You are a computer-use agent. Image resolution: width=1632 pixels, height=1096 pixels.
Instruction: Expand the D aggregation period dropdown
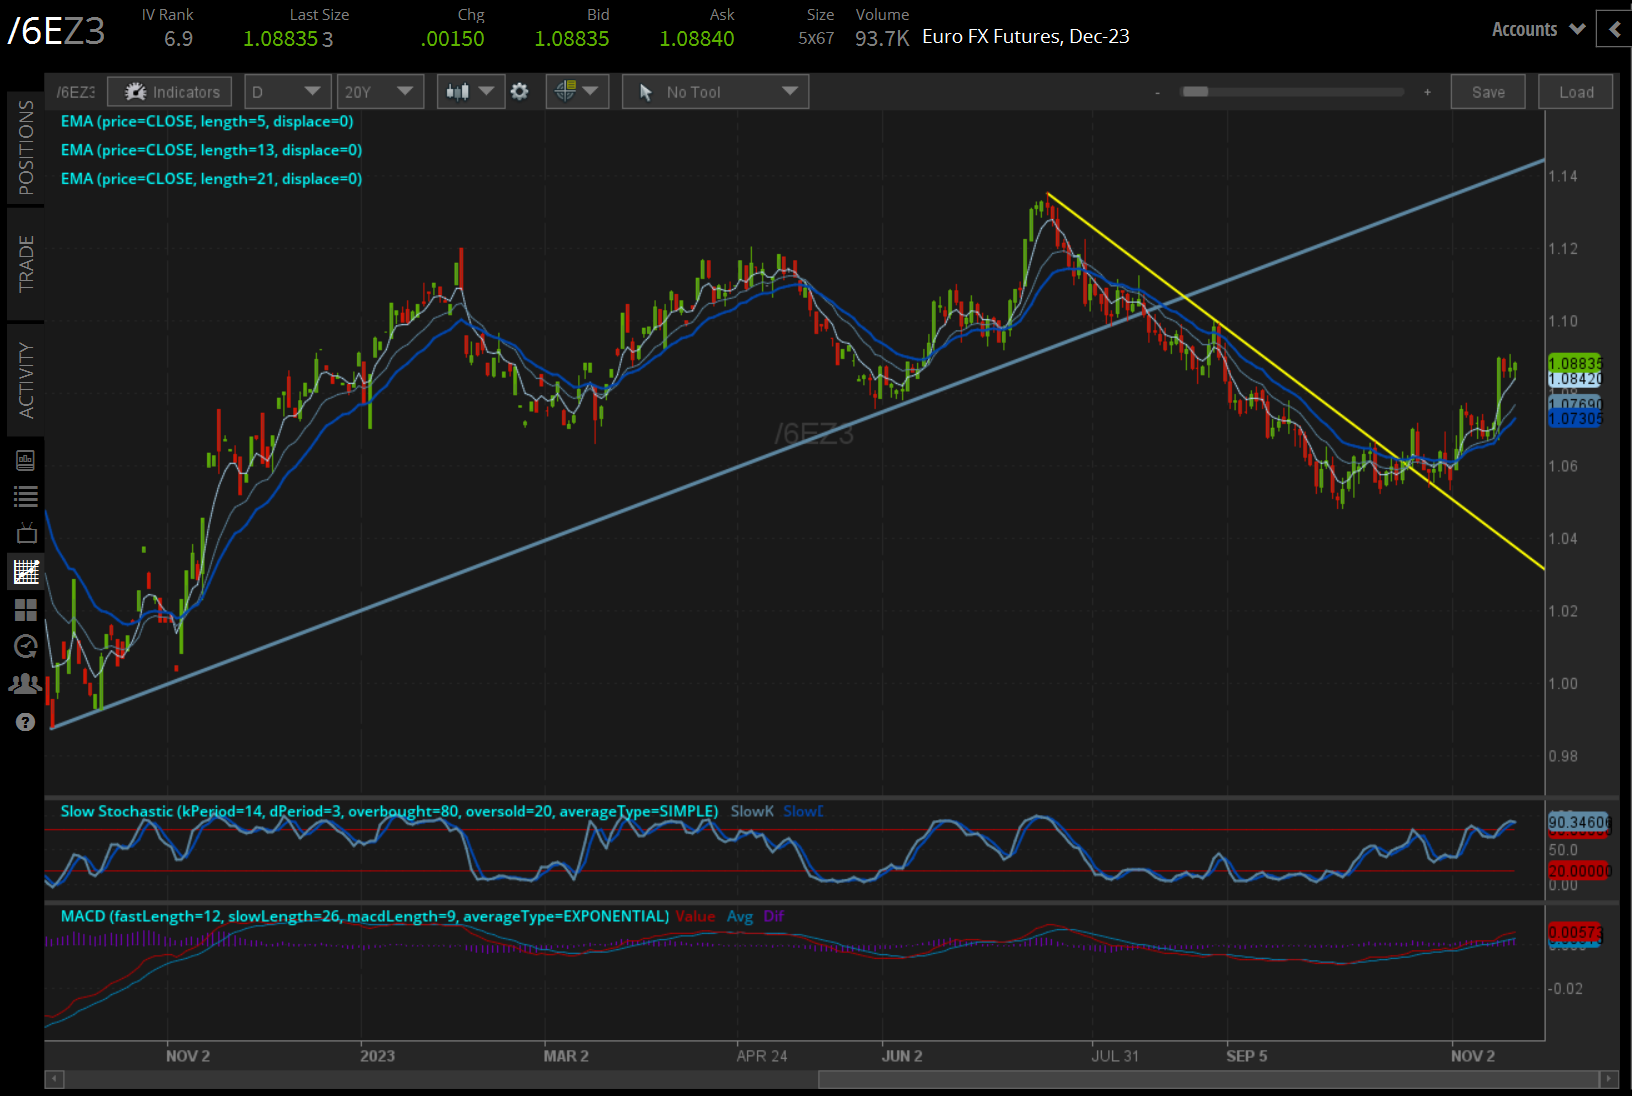click(x=287, y=92)
